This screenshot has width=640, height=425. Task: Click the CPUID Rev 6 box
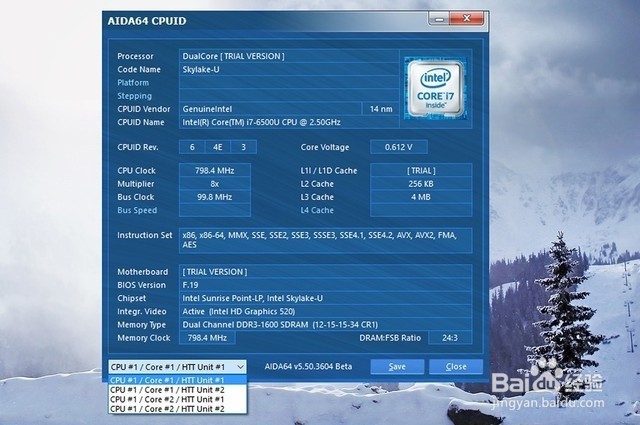pyautogui.click(x=192, y=147)
